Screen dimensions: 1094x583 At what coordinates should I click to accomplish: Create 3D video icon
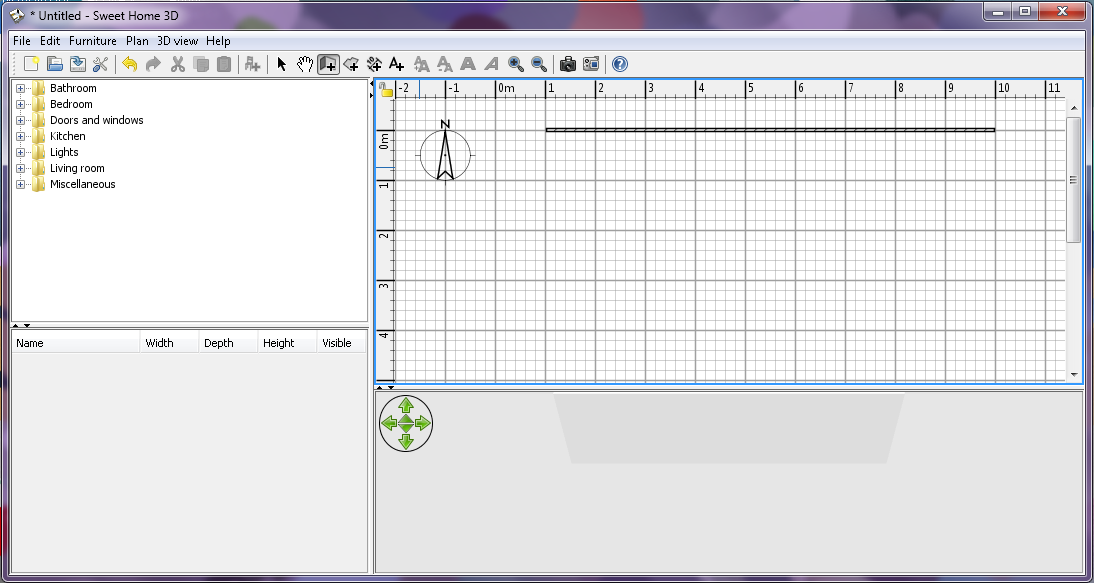coord(591,64)
